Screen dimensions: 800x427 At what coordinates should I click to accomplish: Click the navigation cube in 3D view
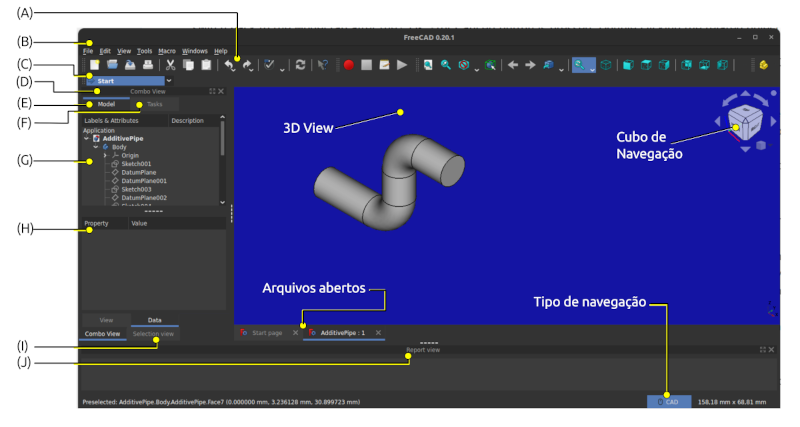point(745,122)
